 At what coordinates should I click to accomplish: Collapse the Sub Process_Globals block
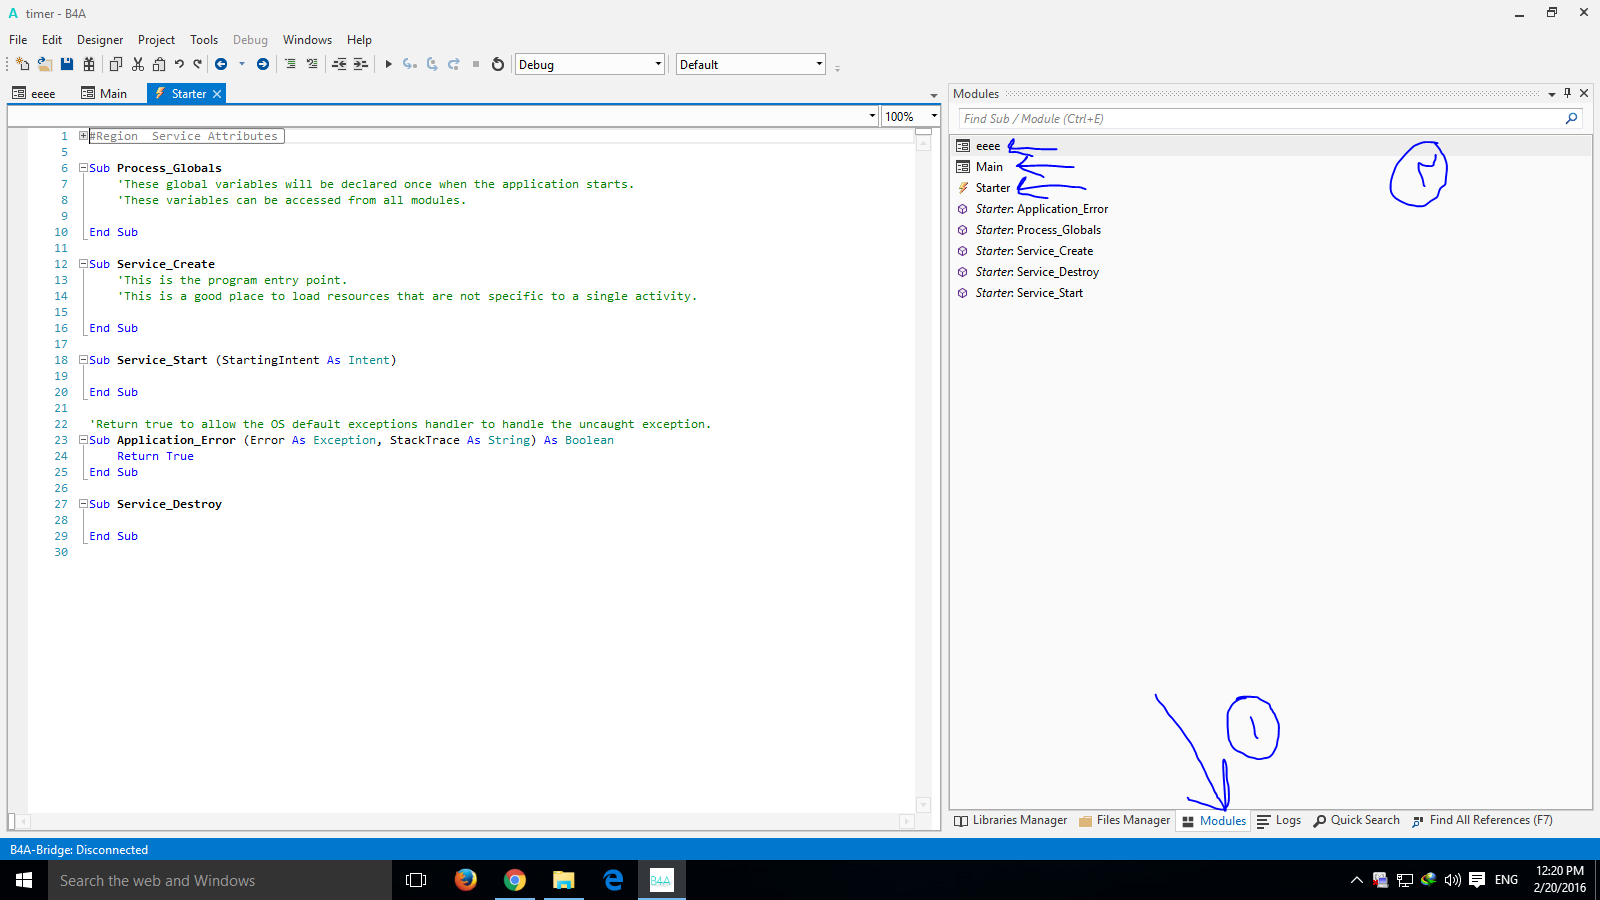pyautogui.click(x=84, y=168)
